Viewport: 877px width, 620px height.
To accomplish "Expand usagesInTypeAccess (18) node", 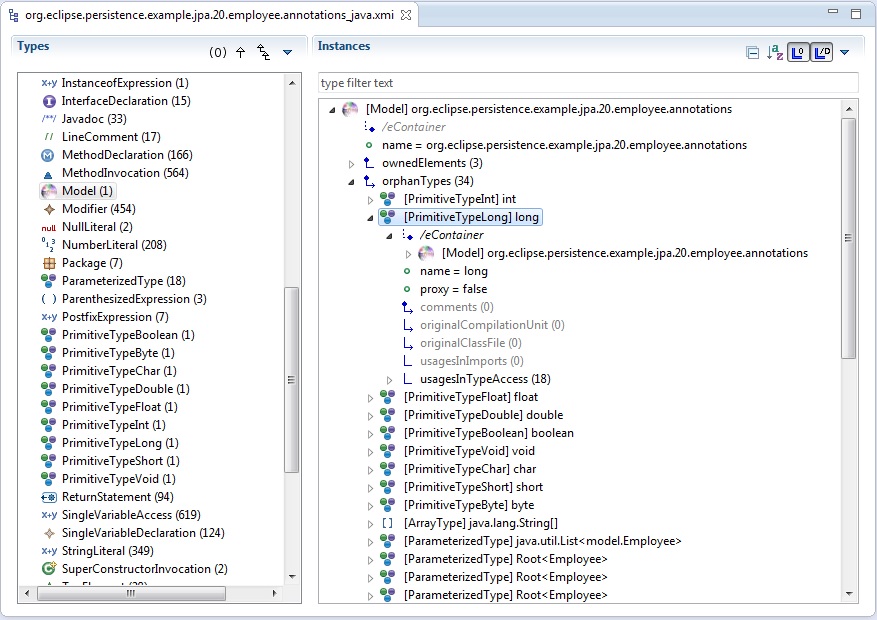I will point(389,380).
